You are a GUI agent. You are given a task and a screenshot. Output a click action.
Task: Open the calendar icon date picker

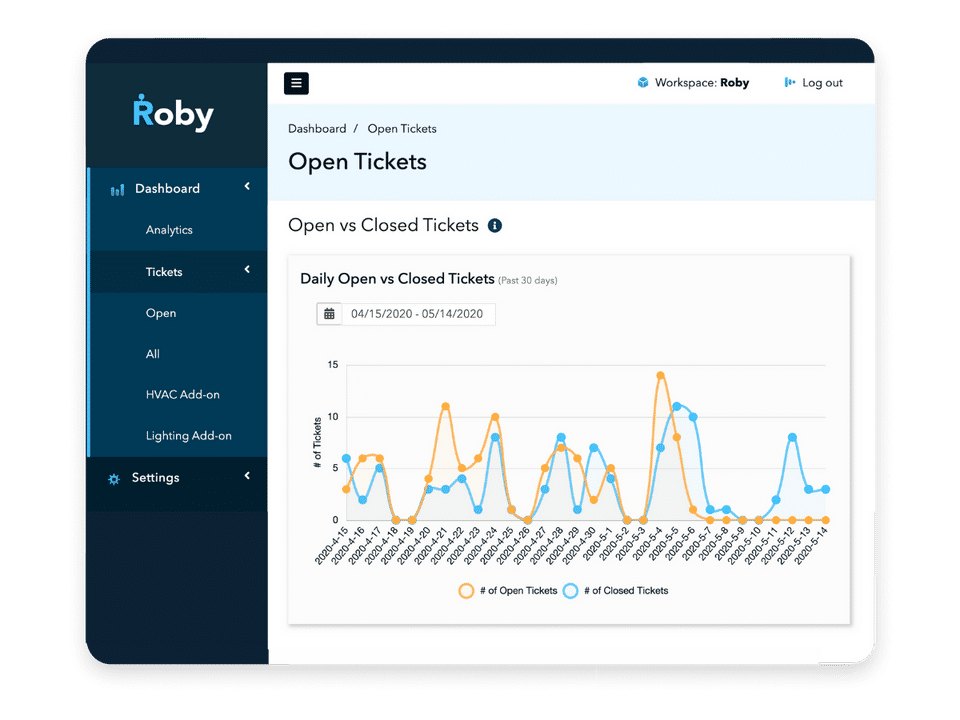[x=329, y=314]
